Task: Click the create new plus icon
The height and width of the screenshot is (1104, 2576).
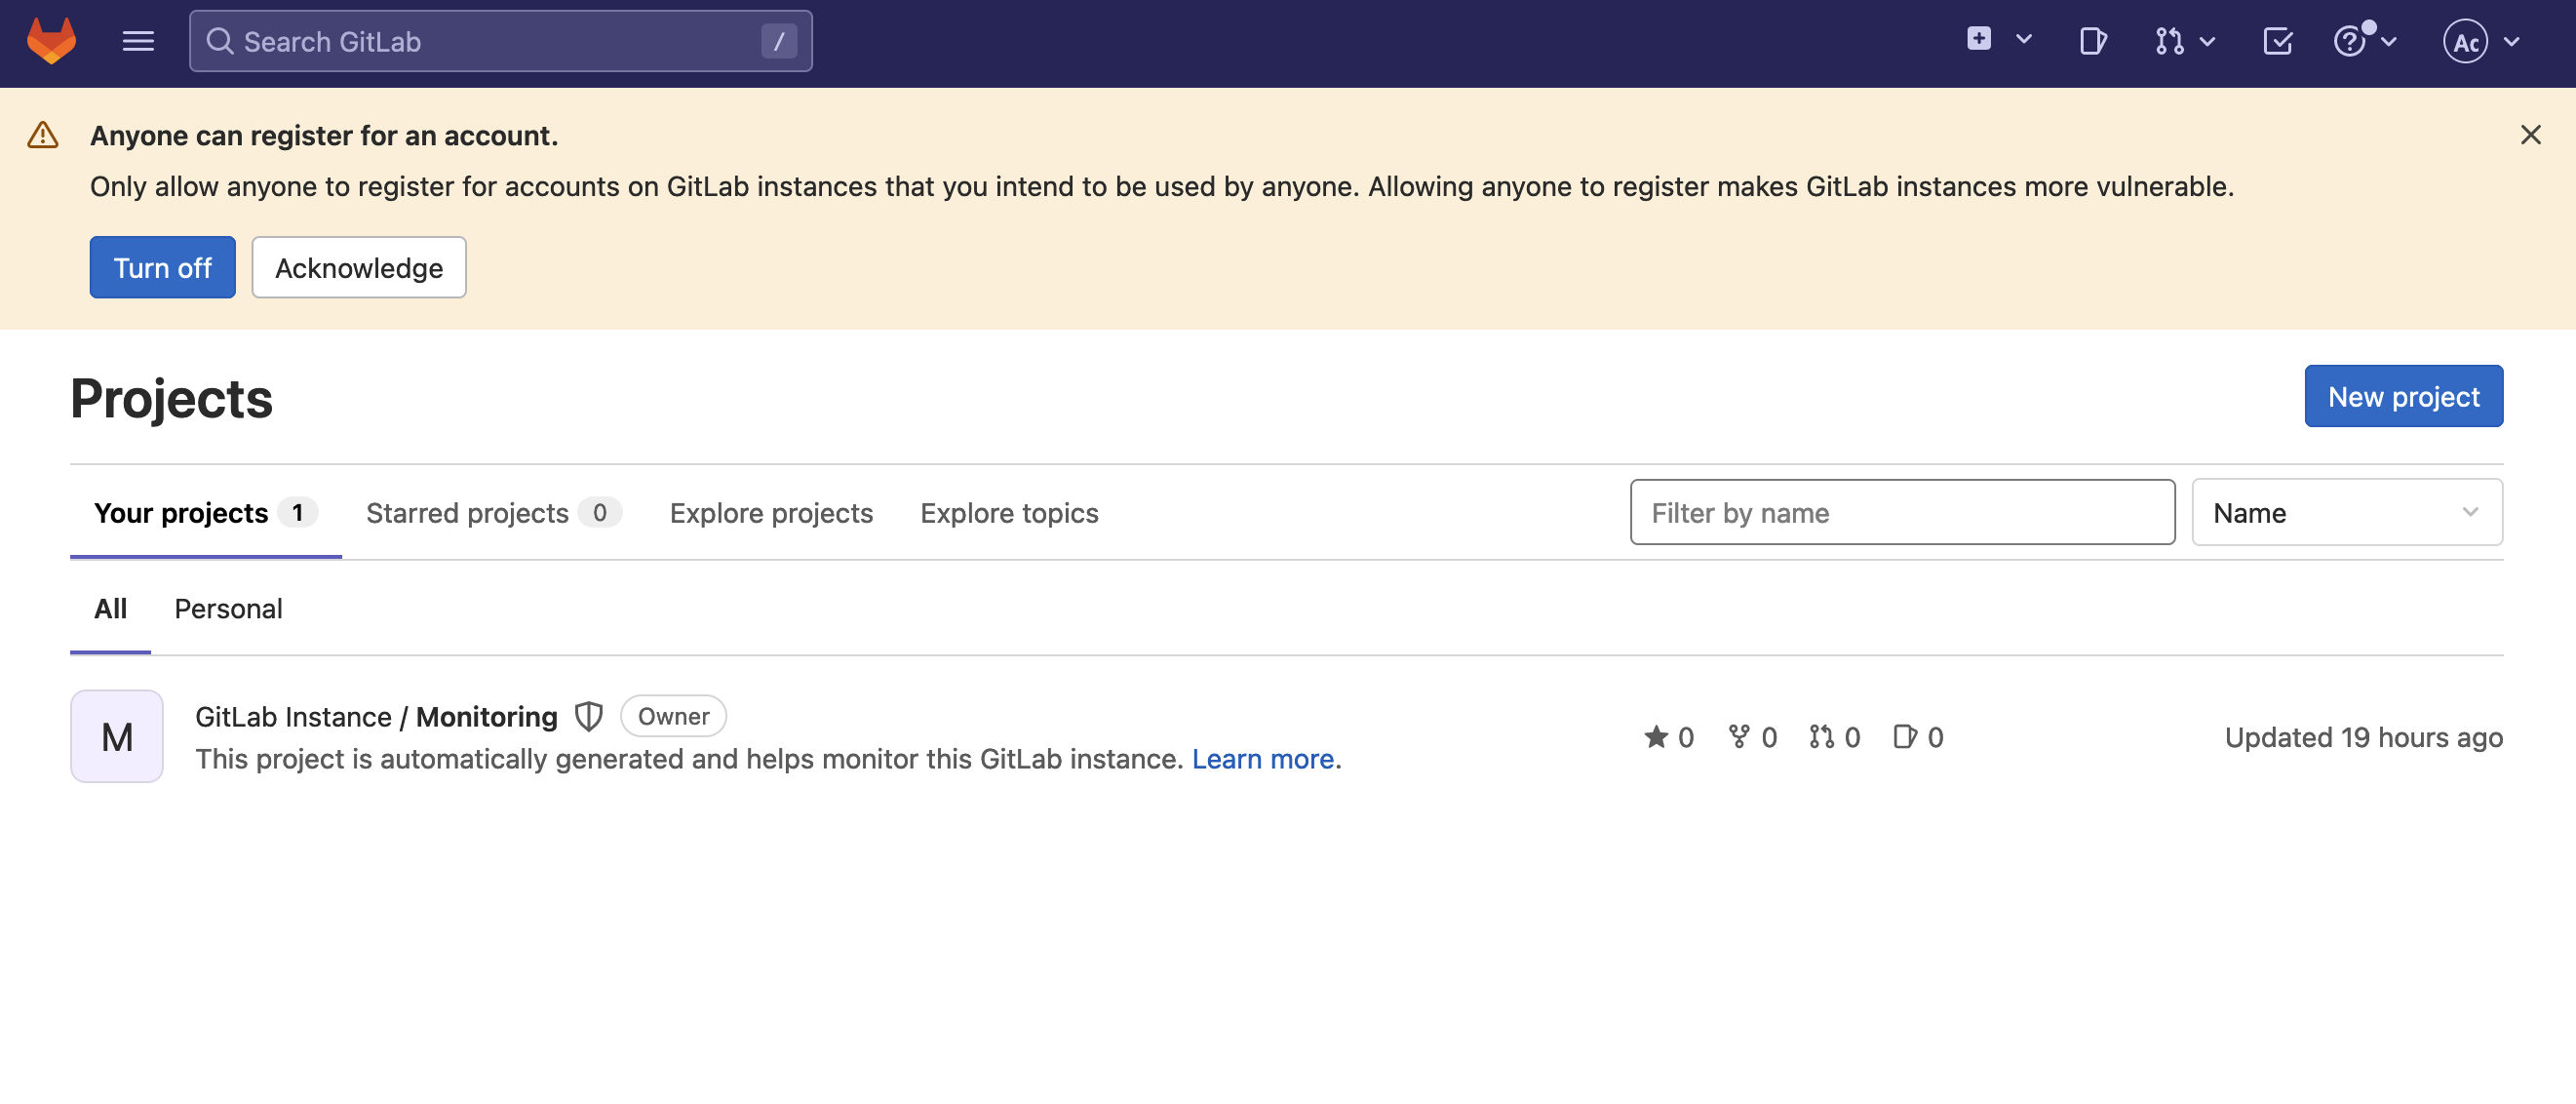Action: coord(1978,40)
